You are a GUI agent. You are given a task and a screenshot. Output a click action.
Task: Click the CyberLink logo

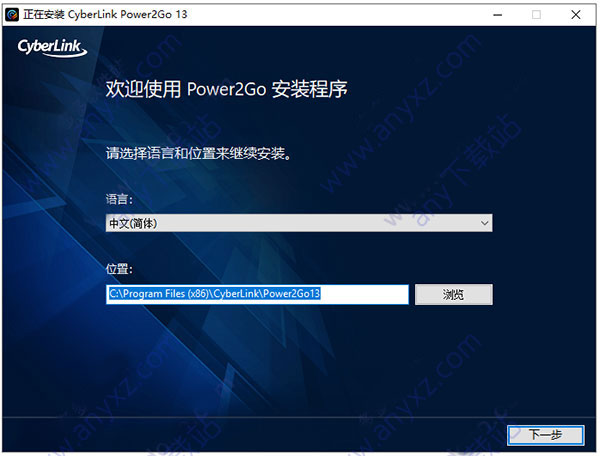pyautogui.click(x=52, y=47)
